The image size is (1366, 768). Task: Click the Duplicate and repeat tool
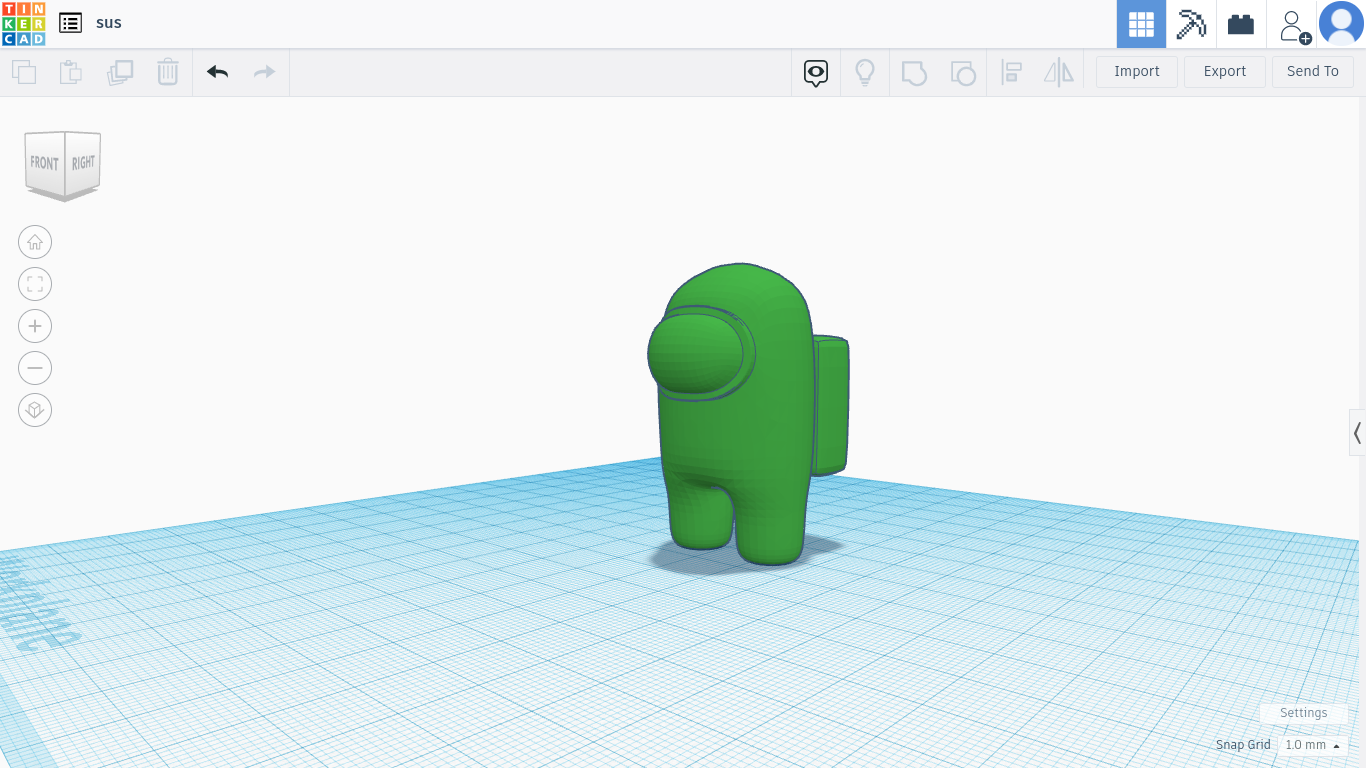click(x=120, y=72)
